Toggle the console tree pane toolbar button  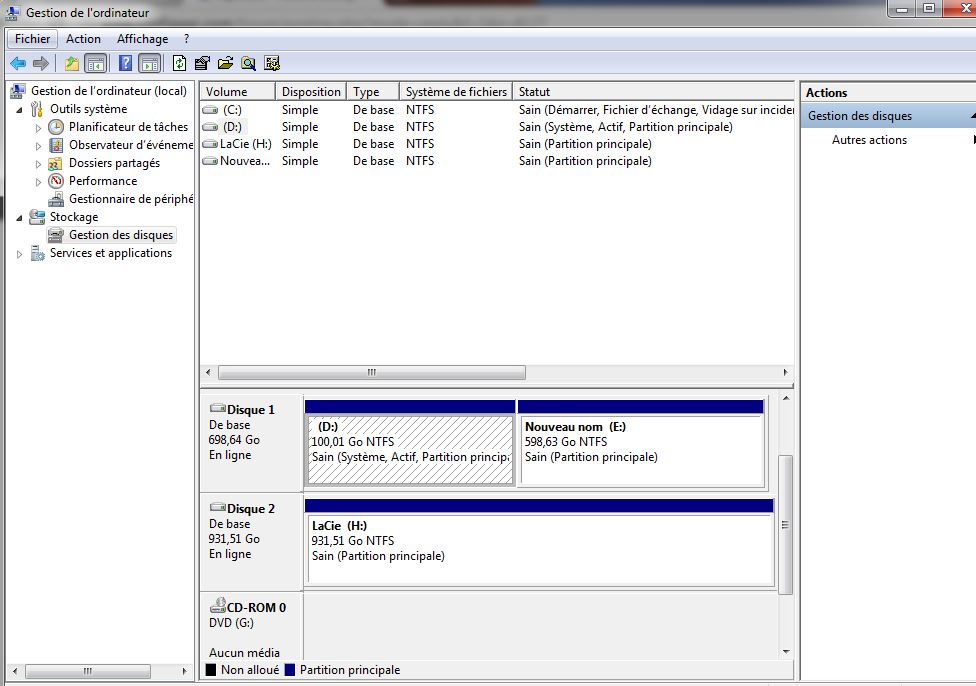click(x=96, y=64)
